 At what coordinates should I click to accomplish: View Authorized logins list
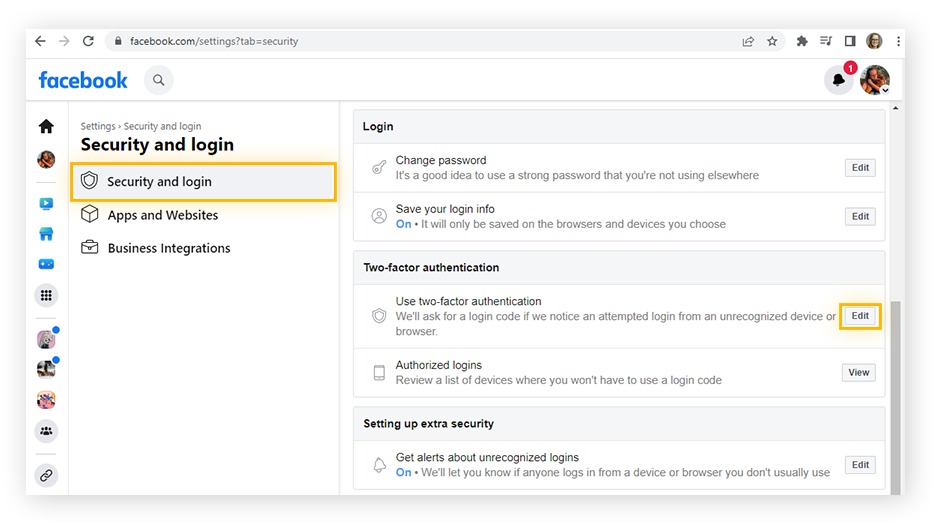coord(858,373)
